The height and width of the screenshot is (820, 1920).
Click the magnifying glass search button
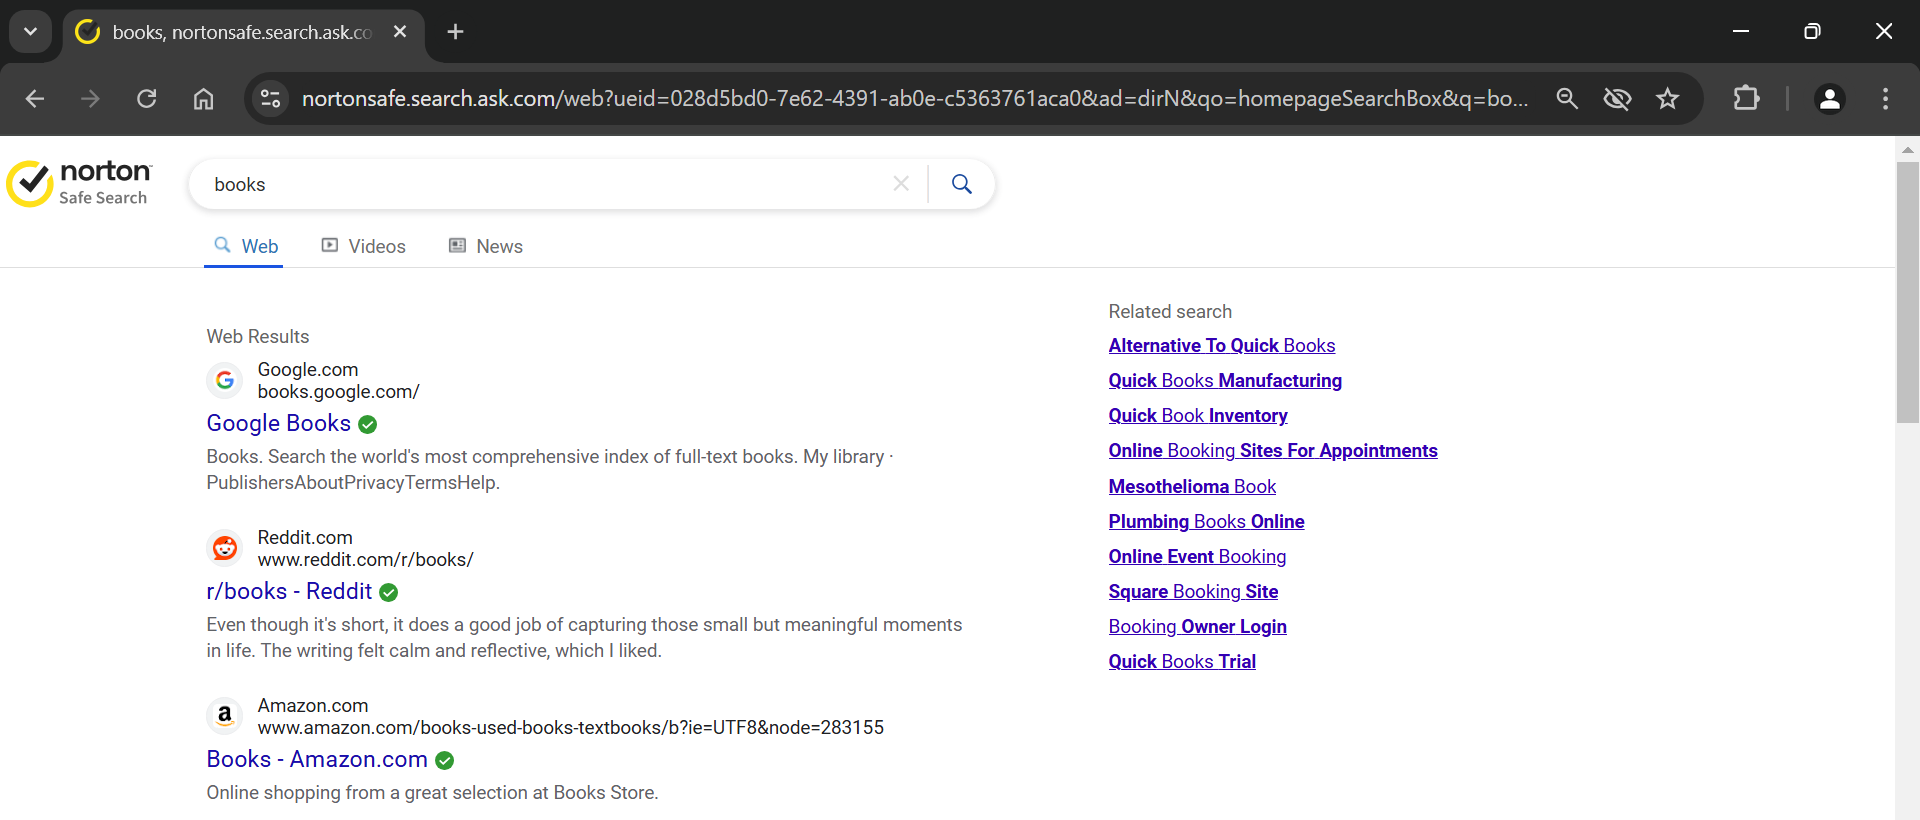click(x=961, y=184)
